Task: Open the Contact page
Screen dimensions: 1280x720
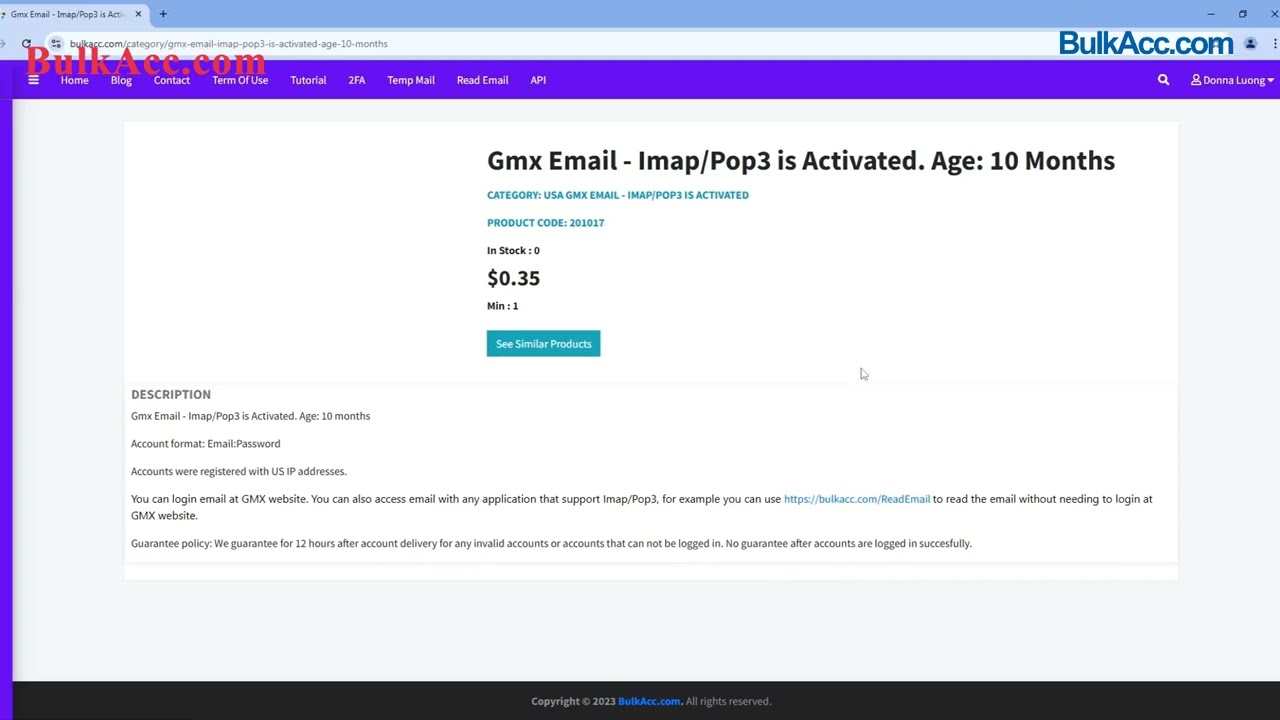Action: pyautogui.click(x=172, y=80)
